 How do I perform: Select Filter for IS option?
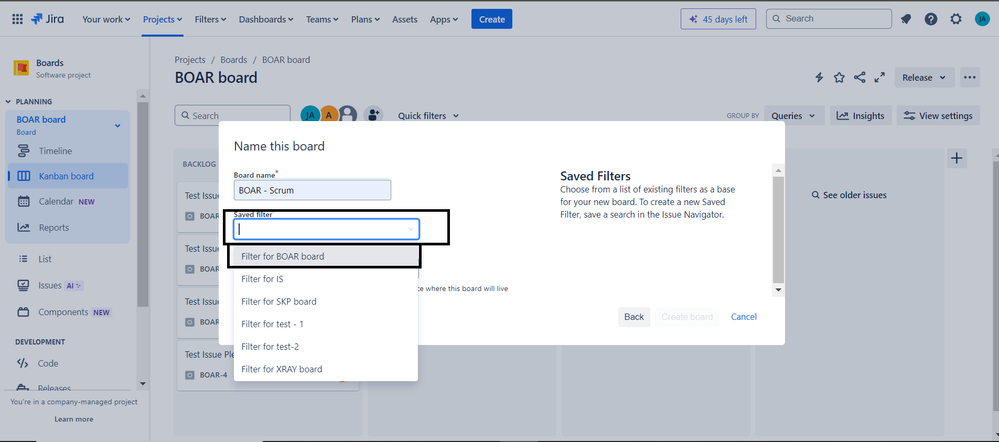(325, 279)
